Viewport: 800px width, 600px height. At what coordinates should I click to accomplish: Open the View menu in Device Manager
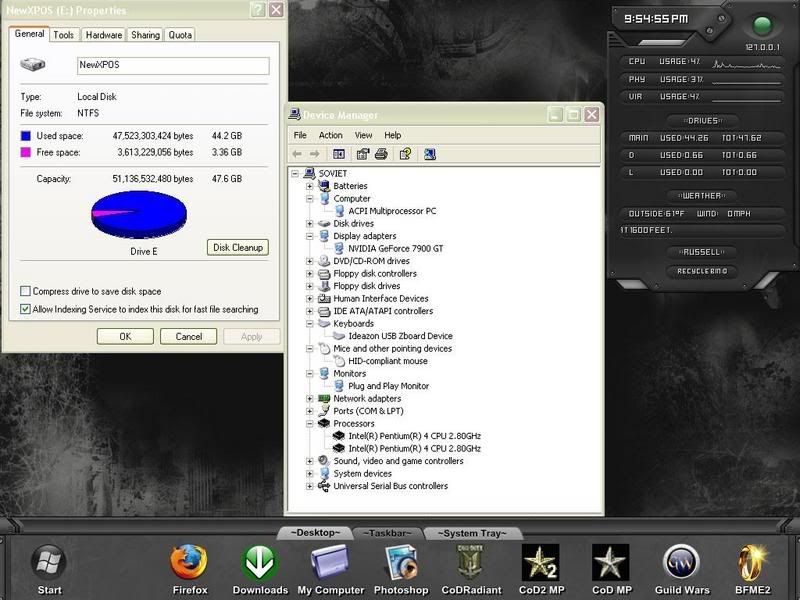(x=363, y=135)
